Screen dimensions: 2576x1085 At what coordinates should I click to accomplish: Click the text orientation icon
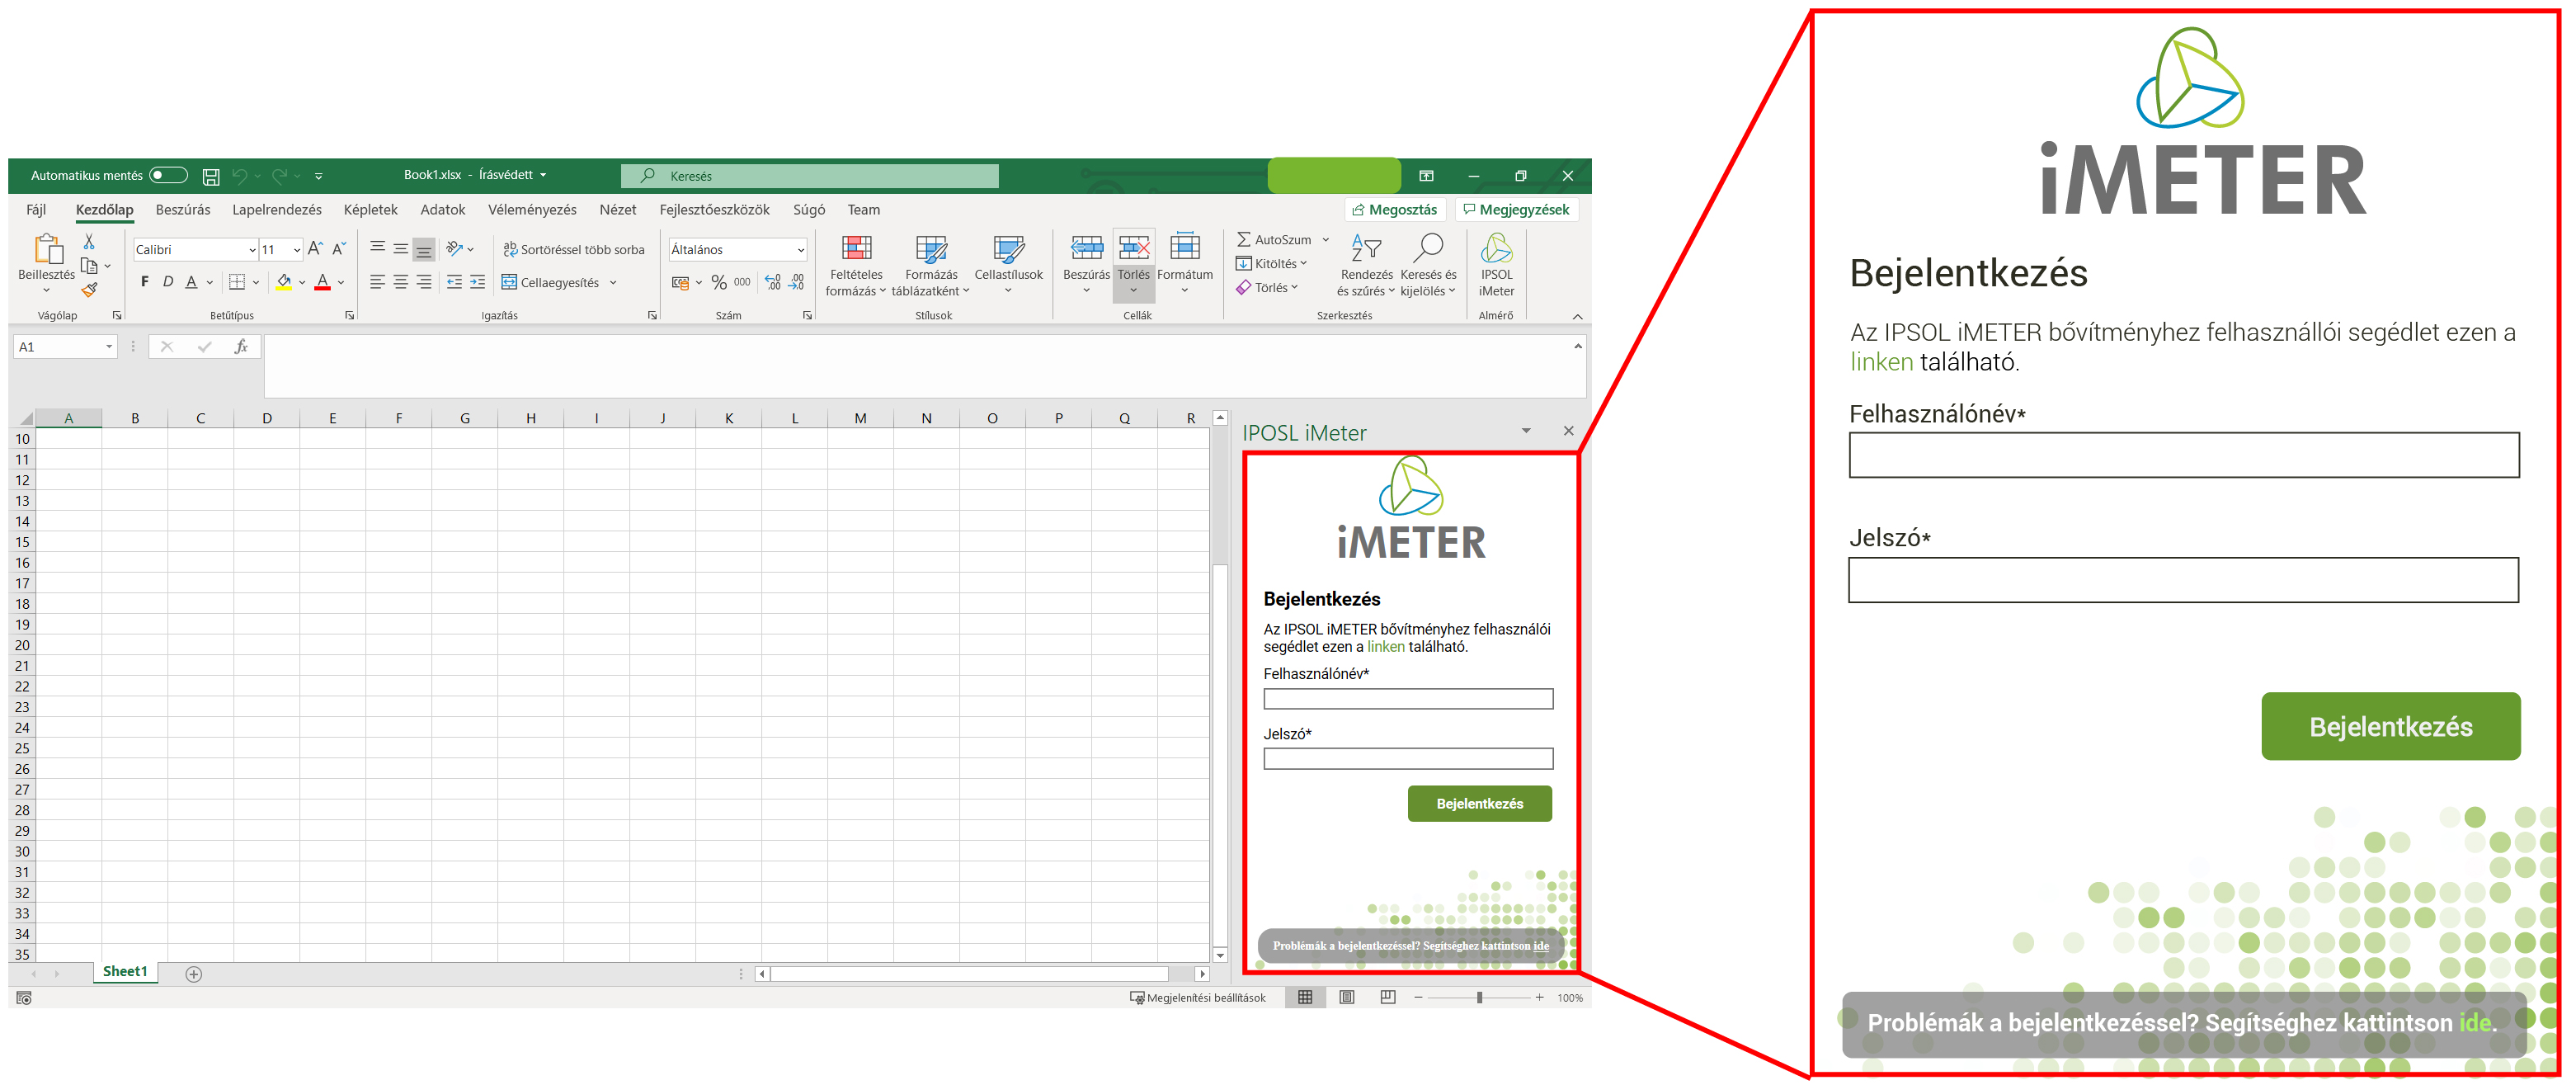point(455,249)
